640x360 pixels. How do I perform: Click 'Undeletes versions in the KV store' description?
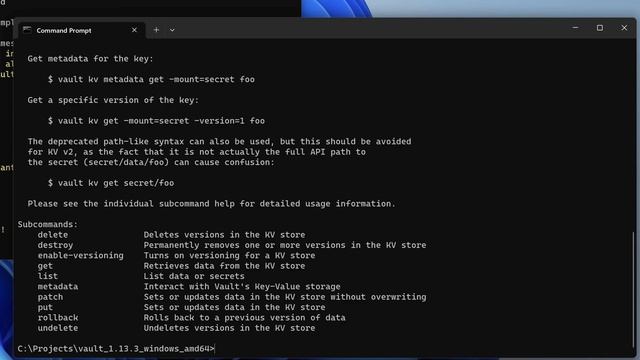tap(229, 328)
